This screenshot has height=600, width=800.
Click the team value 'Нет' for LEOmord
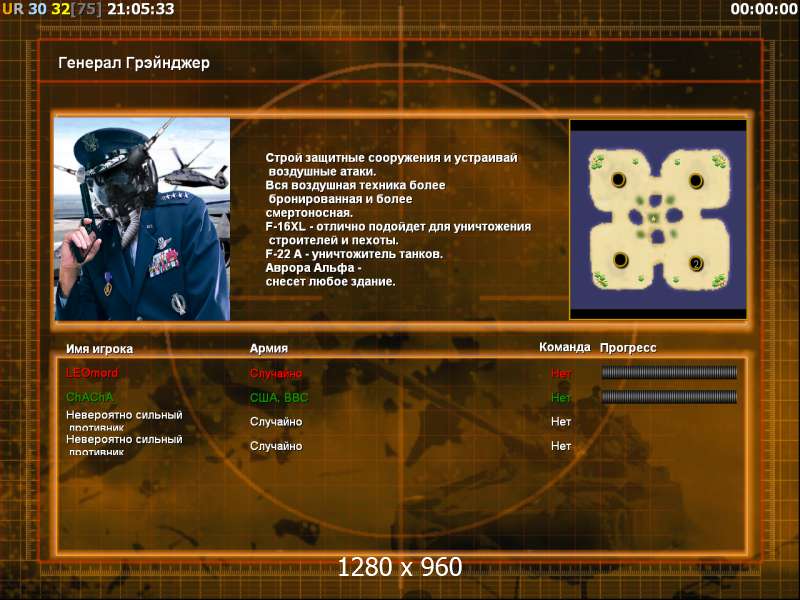pos(561,373)
